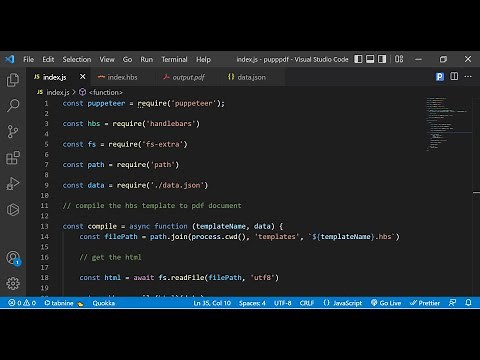480x360 pixels.
Task: Click templateName parameter on line 13
Action: pos(221,226)
